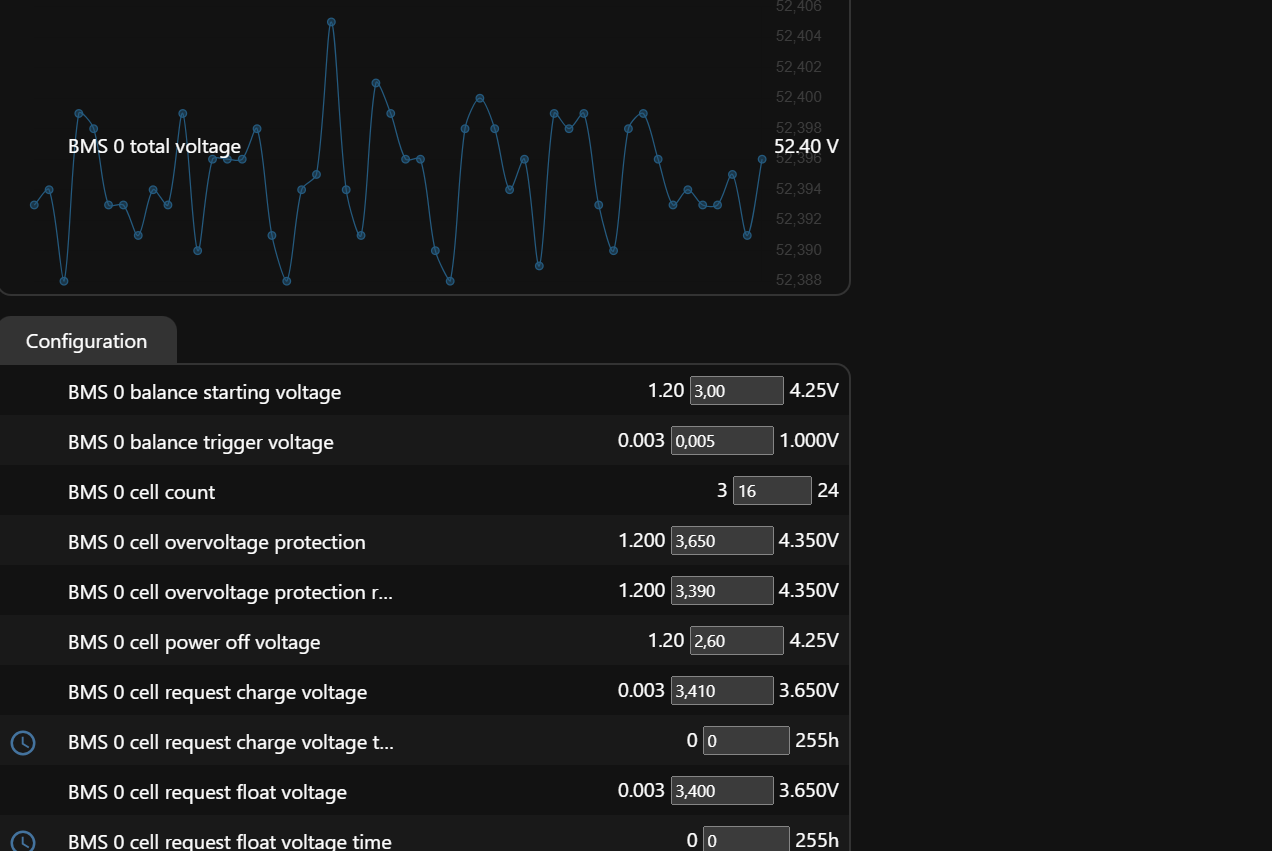This screenshot has width=1272, height=851.
Task: Click the request float voltage time input
Action: point(746,839)
